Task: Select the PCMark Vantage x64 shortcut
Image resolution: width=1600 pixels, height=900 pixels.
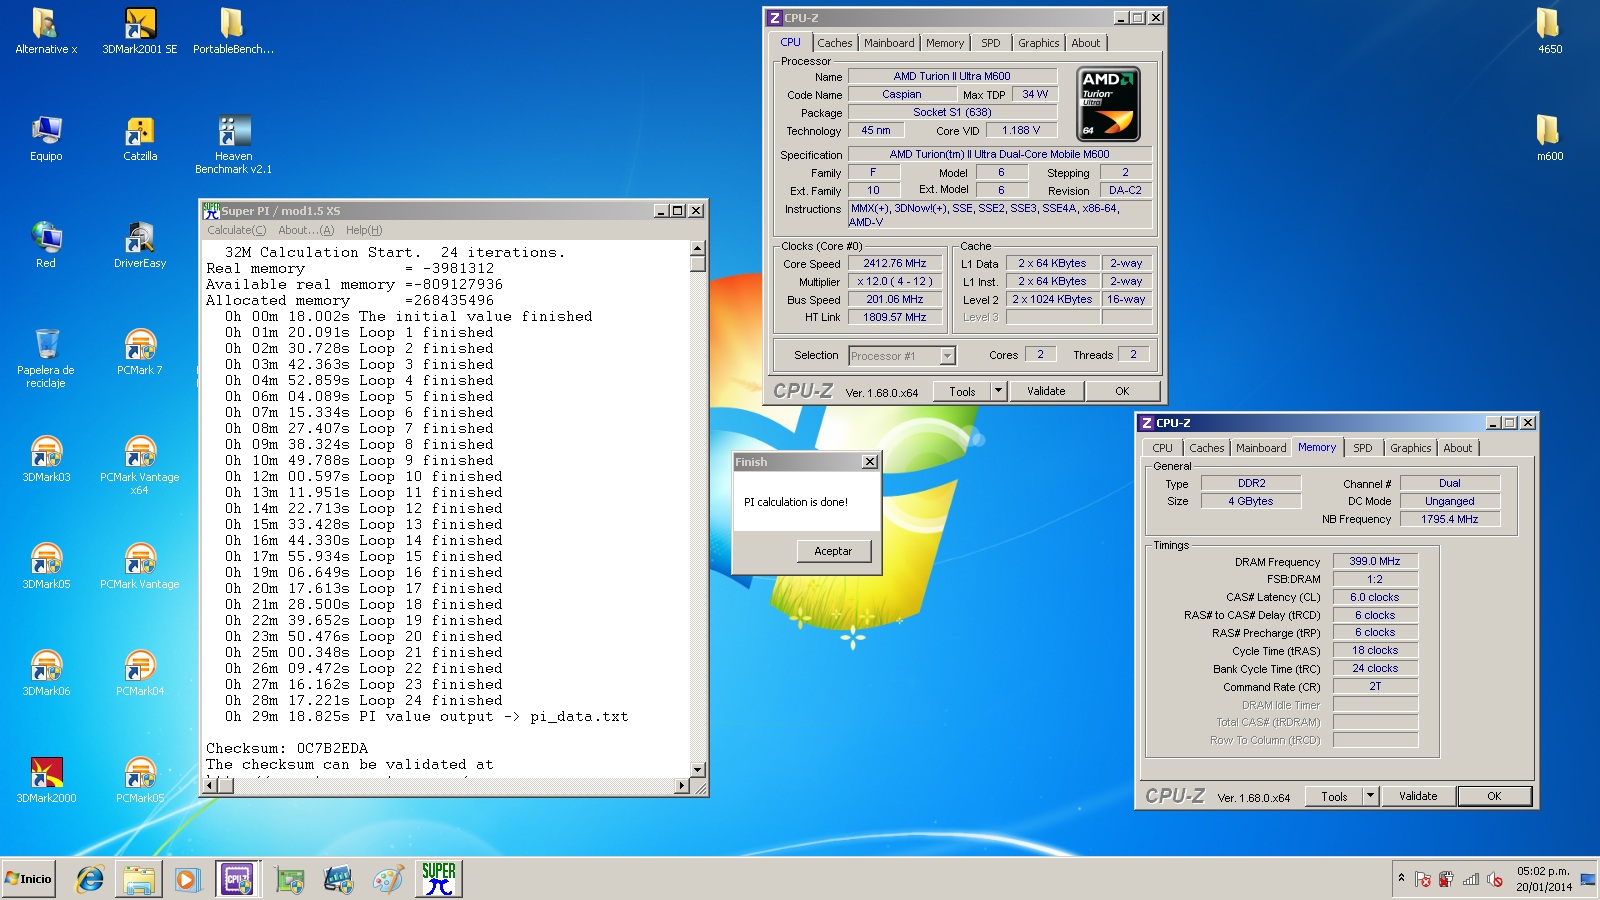Action: pos(140,465)
